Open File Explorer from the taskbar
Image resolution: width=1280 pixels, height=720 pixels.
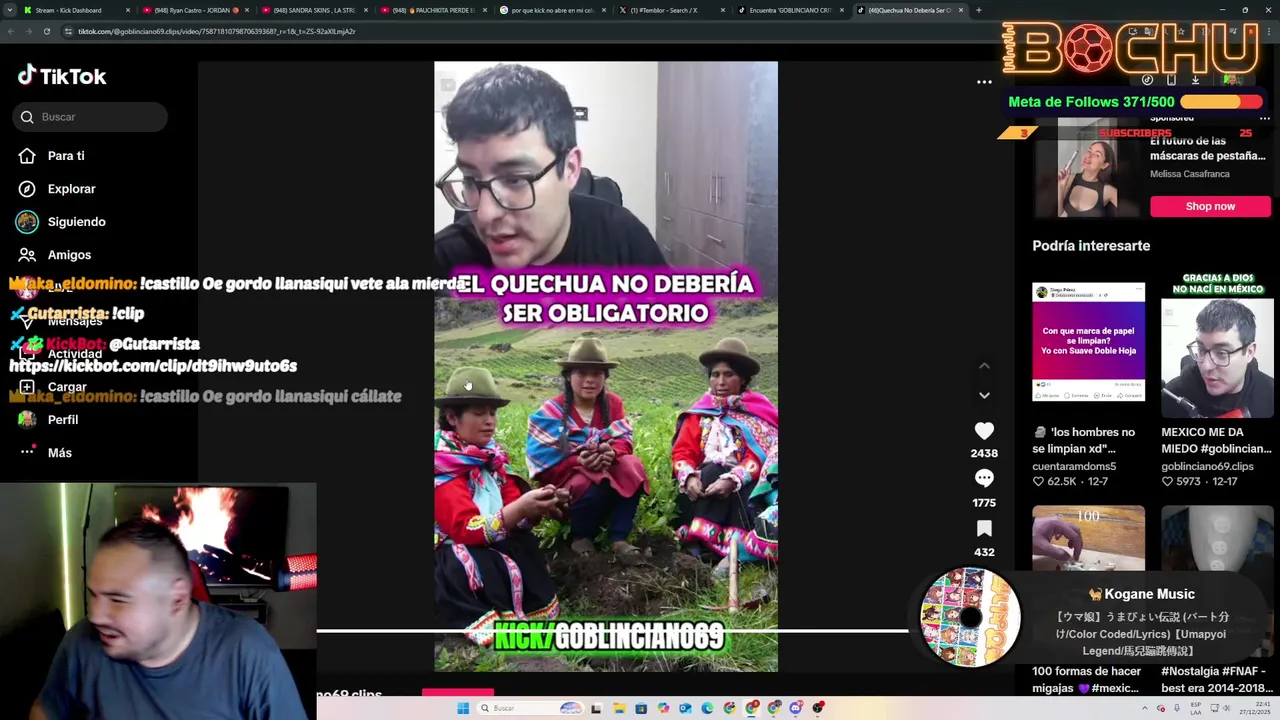tap(619, 708)
